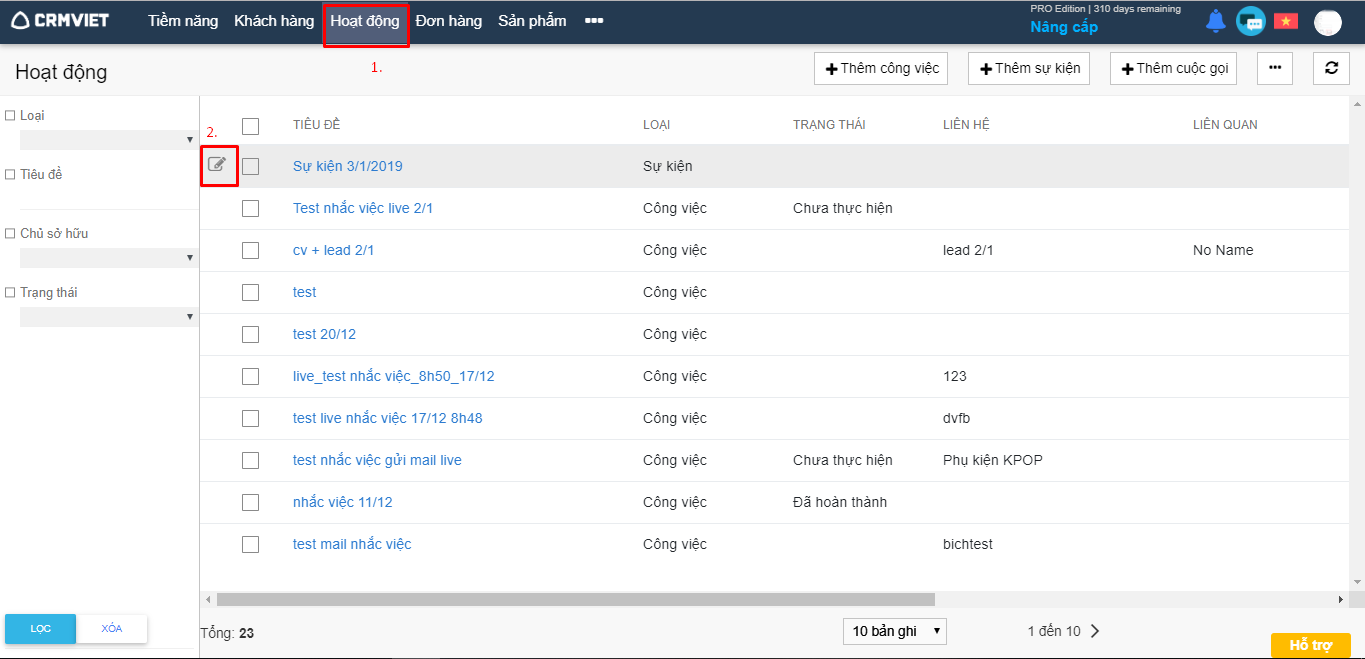Viewport: 1365px width, 659px height.
Task: Click the horizontal scrollbar under the table
Action: [x=575, y=599]
